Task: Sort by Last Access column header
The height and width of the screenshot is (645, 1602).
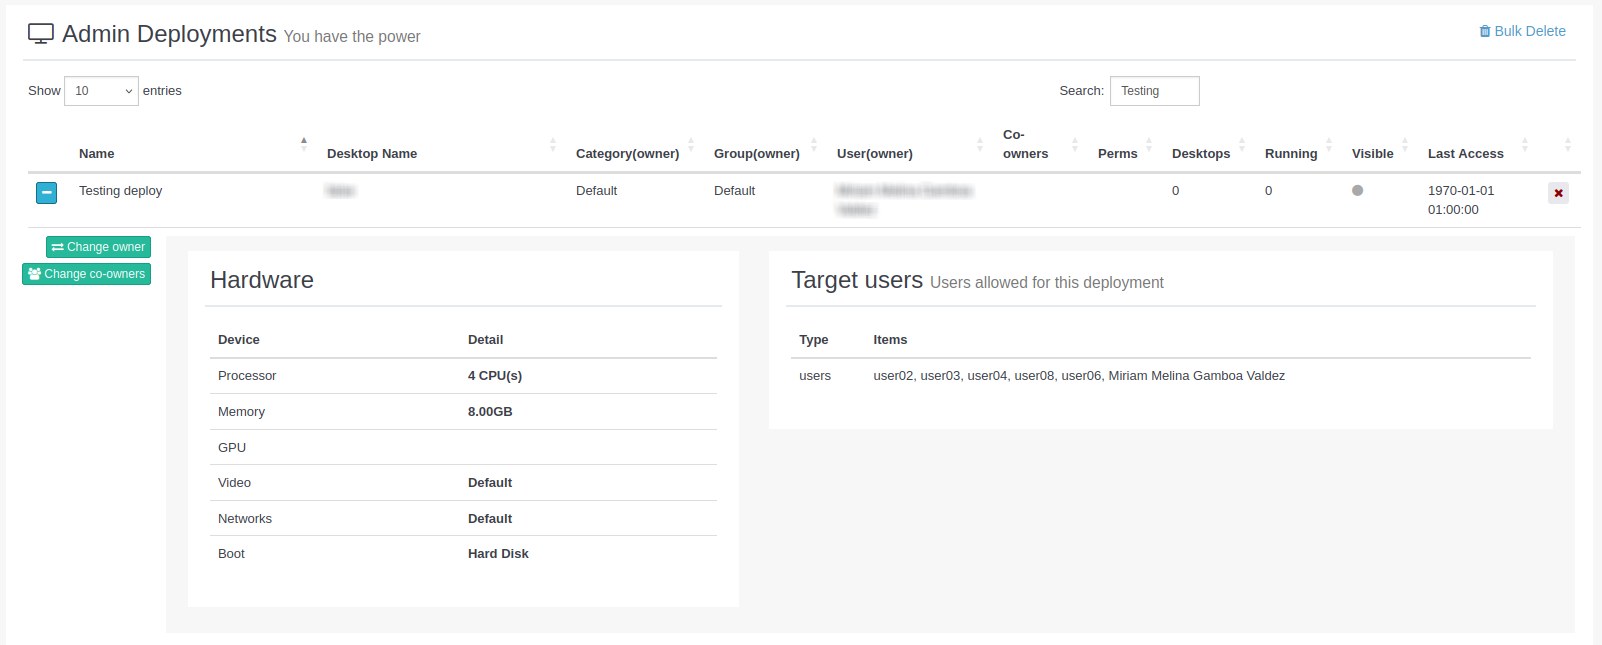Action: 1465,154
